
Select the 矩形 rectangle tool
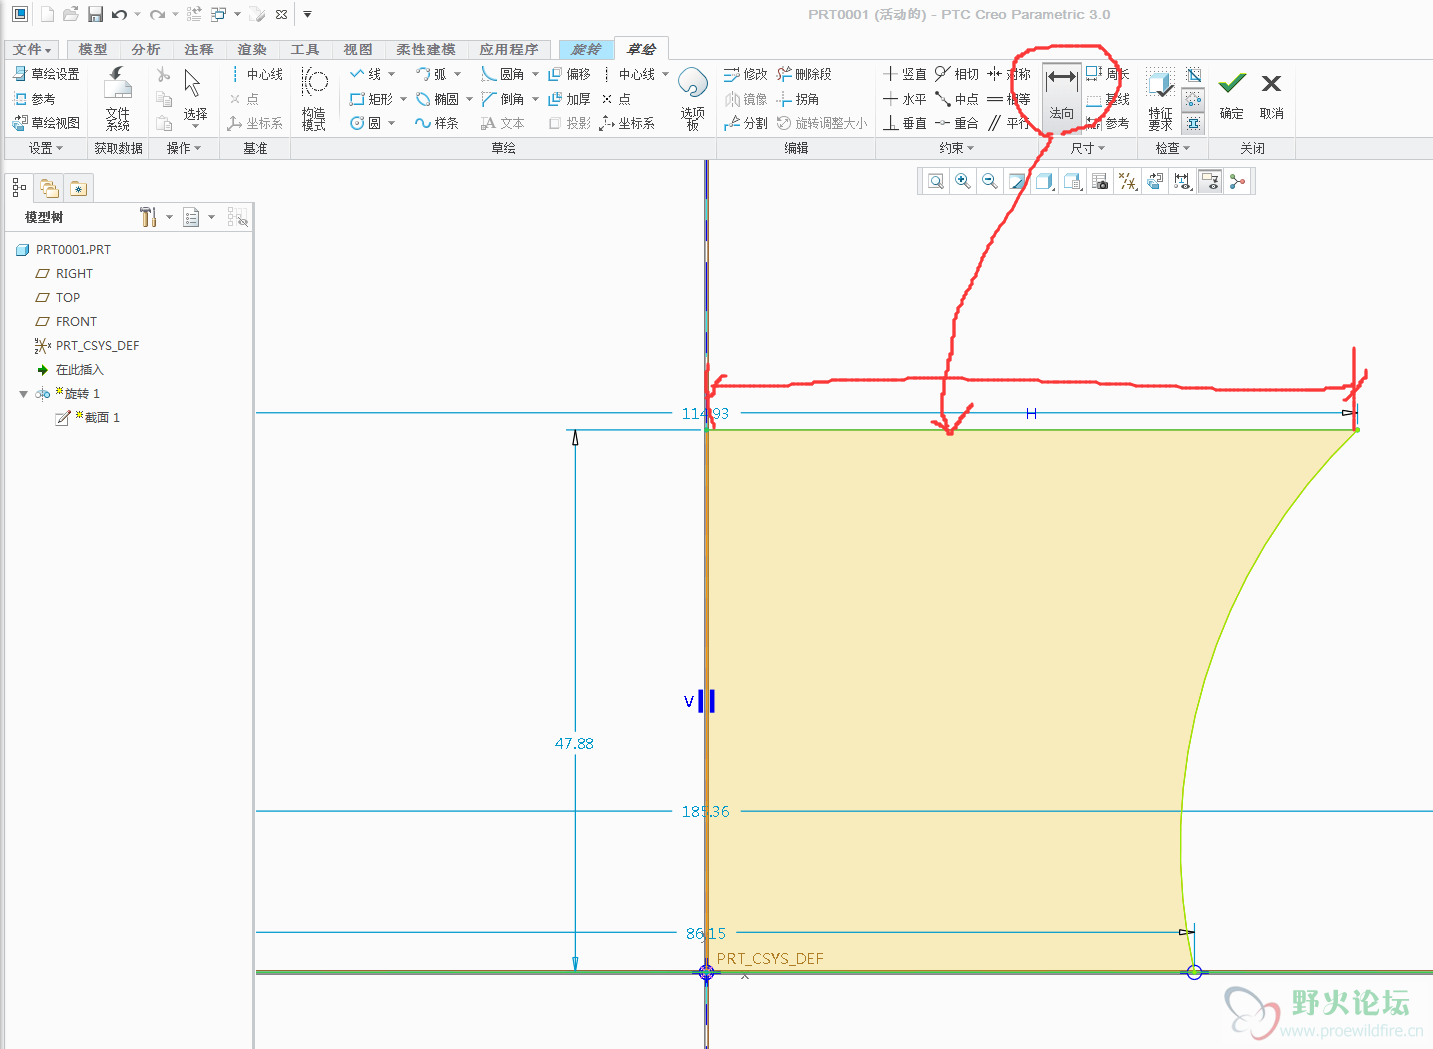(x=371, y=99)
